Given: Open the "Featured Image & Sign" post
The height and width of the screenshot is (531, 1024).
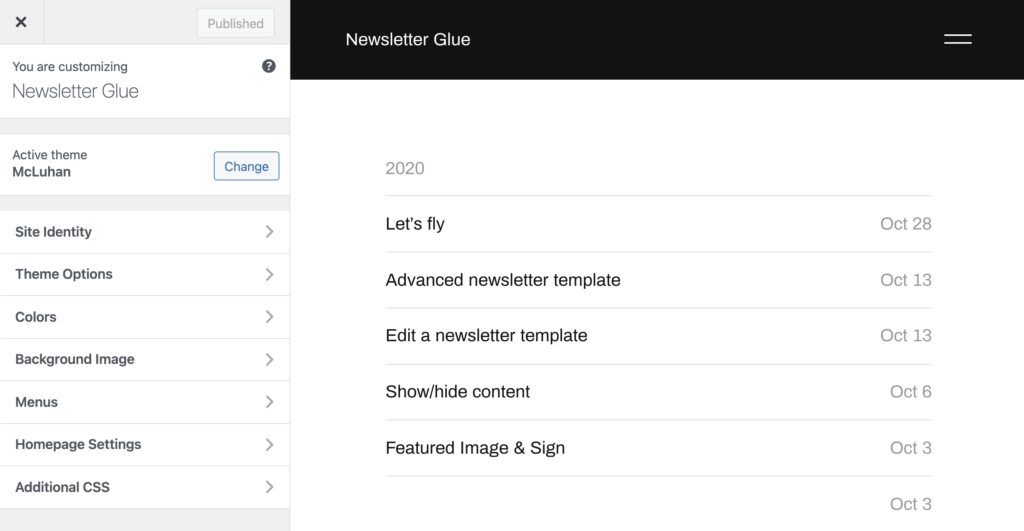Looking at the screenshot, I should coord(475,448).
